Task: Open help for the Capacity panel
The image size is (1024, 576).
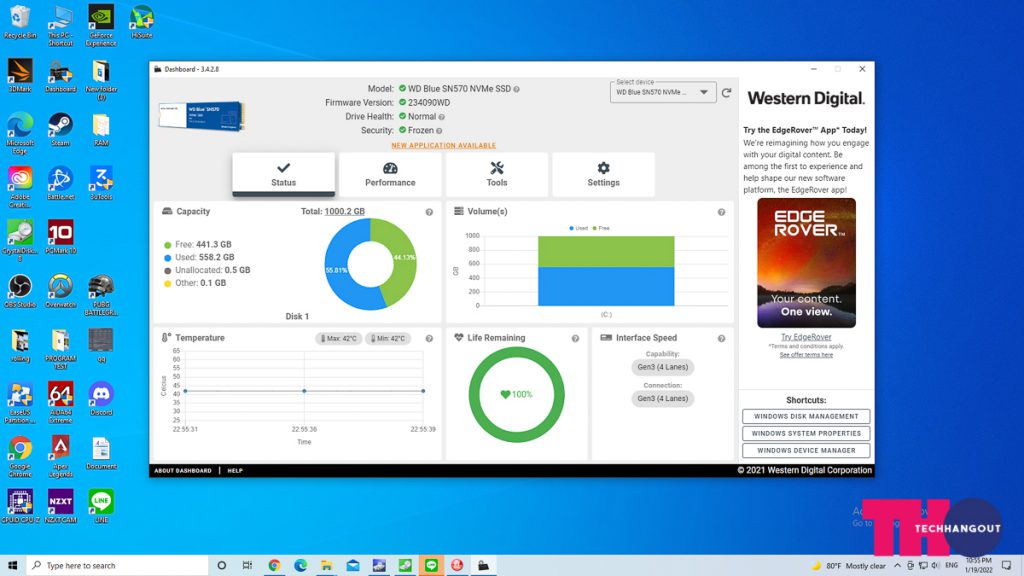Action: (429, 212)
